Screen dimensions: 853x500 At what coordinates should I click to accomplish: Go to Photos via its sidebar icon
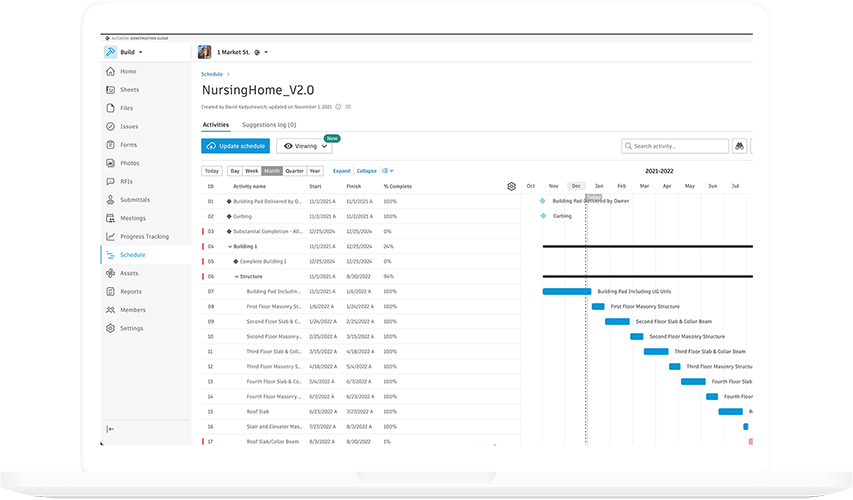tap(110, 163)
